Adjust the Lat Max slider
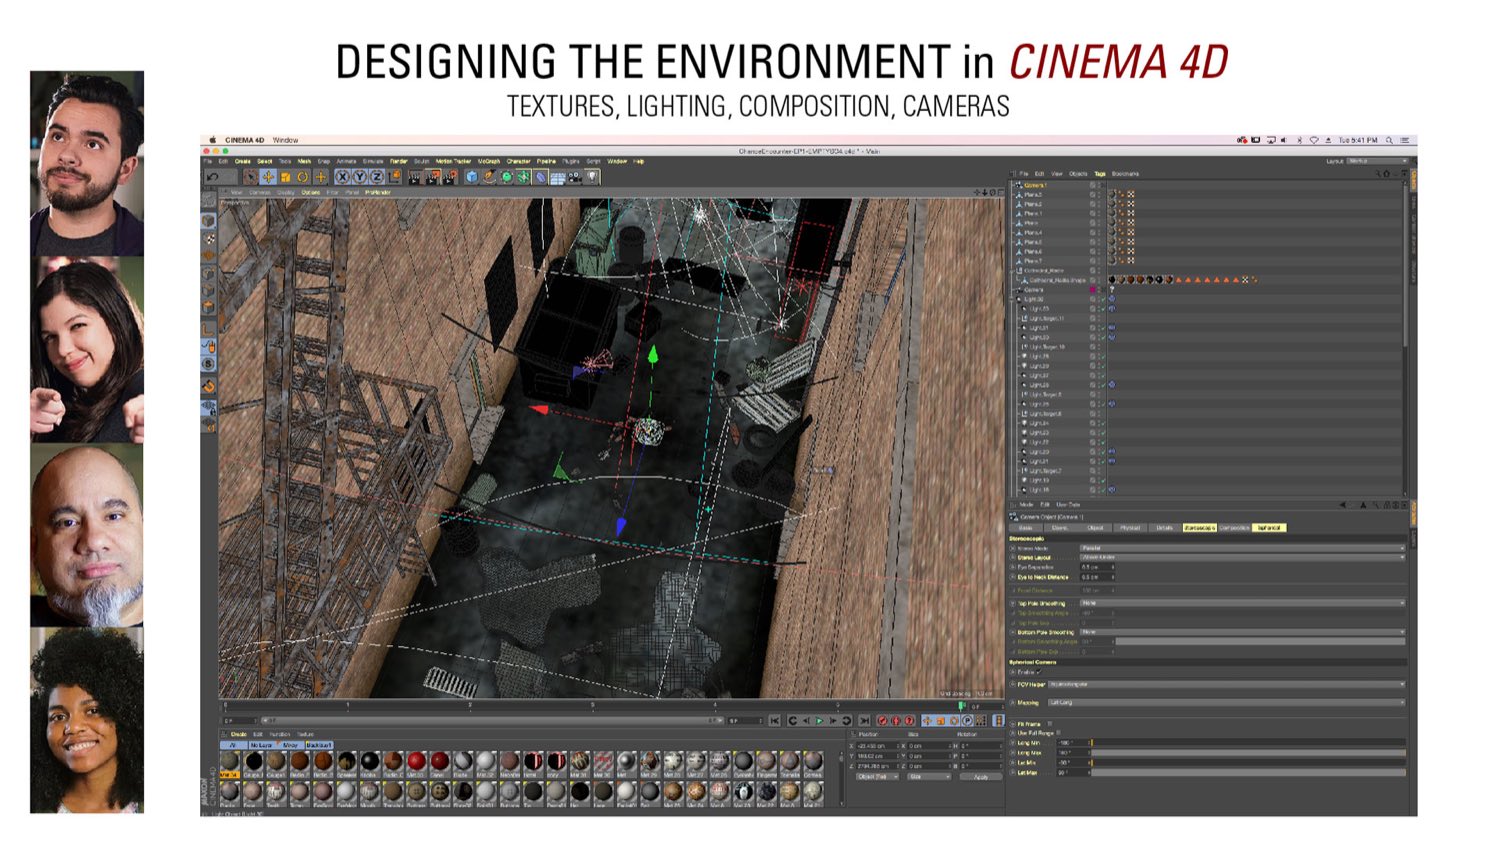This screenshot has width=1500, height=843. coord(1247,772)
